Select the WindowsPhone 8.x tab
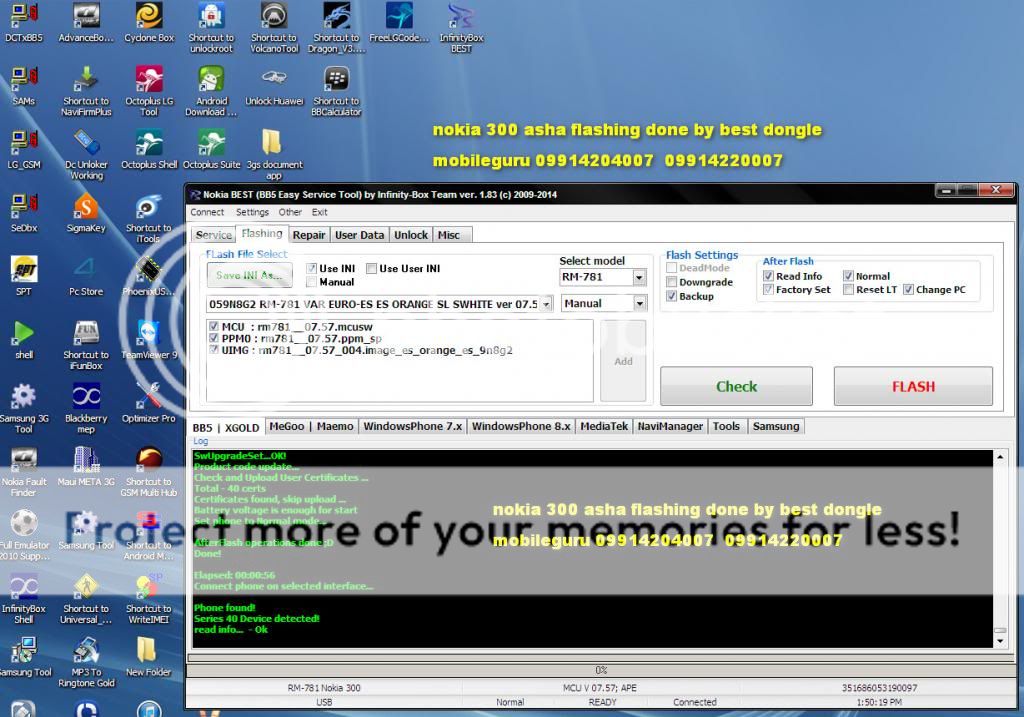 pos(521,426)
